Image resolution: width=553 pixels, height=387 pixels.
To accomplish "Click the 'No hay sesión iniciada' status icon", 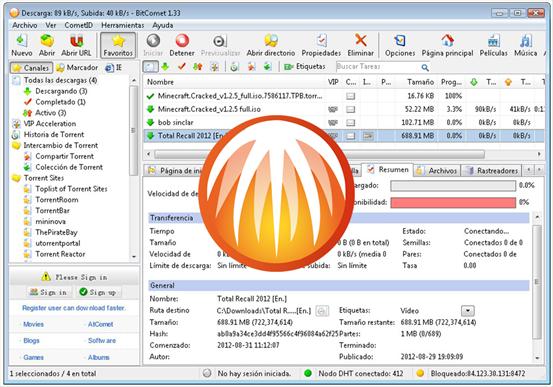I will (207, 373).
